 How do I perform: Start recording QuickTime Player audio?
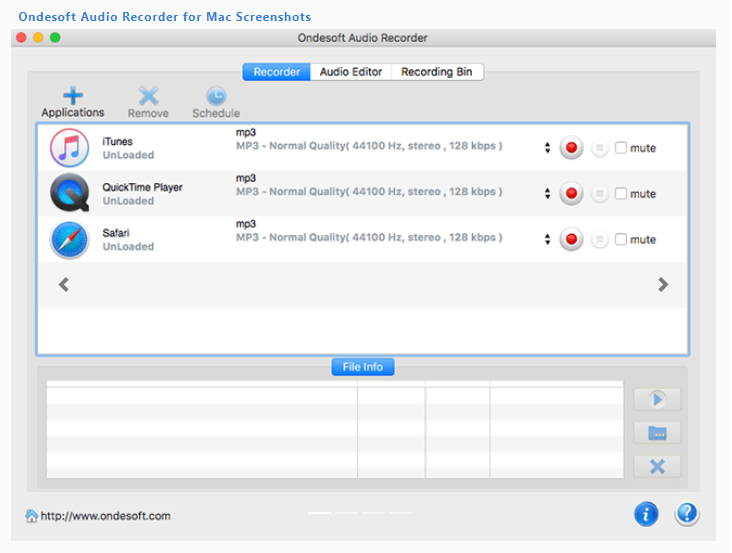571,193
